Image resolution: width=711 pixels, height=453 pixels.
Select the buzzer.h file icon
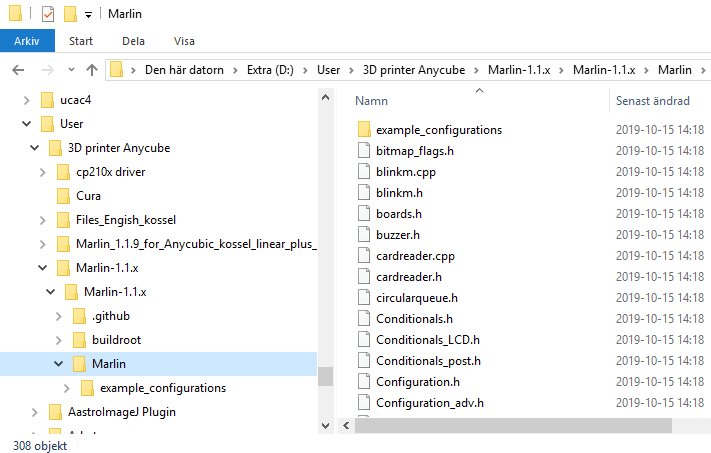[x=364, y=234]
